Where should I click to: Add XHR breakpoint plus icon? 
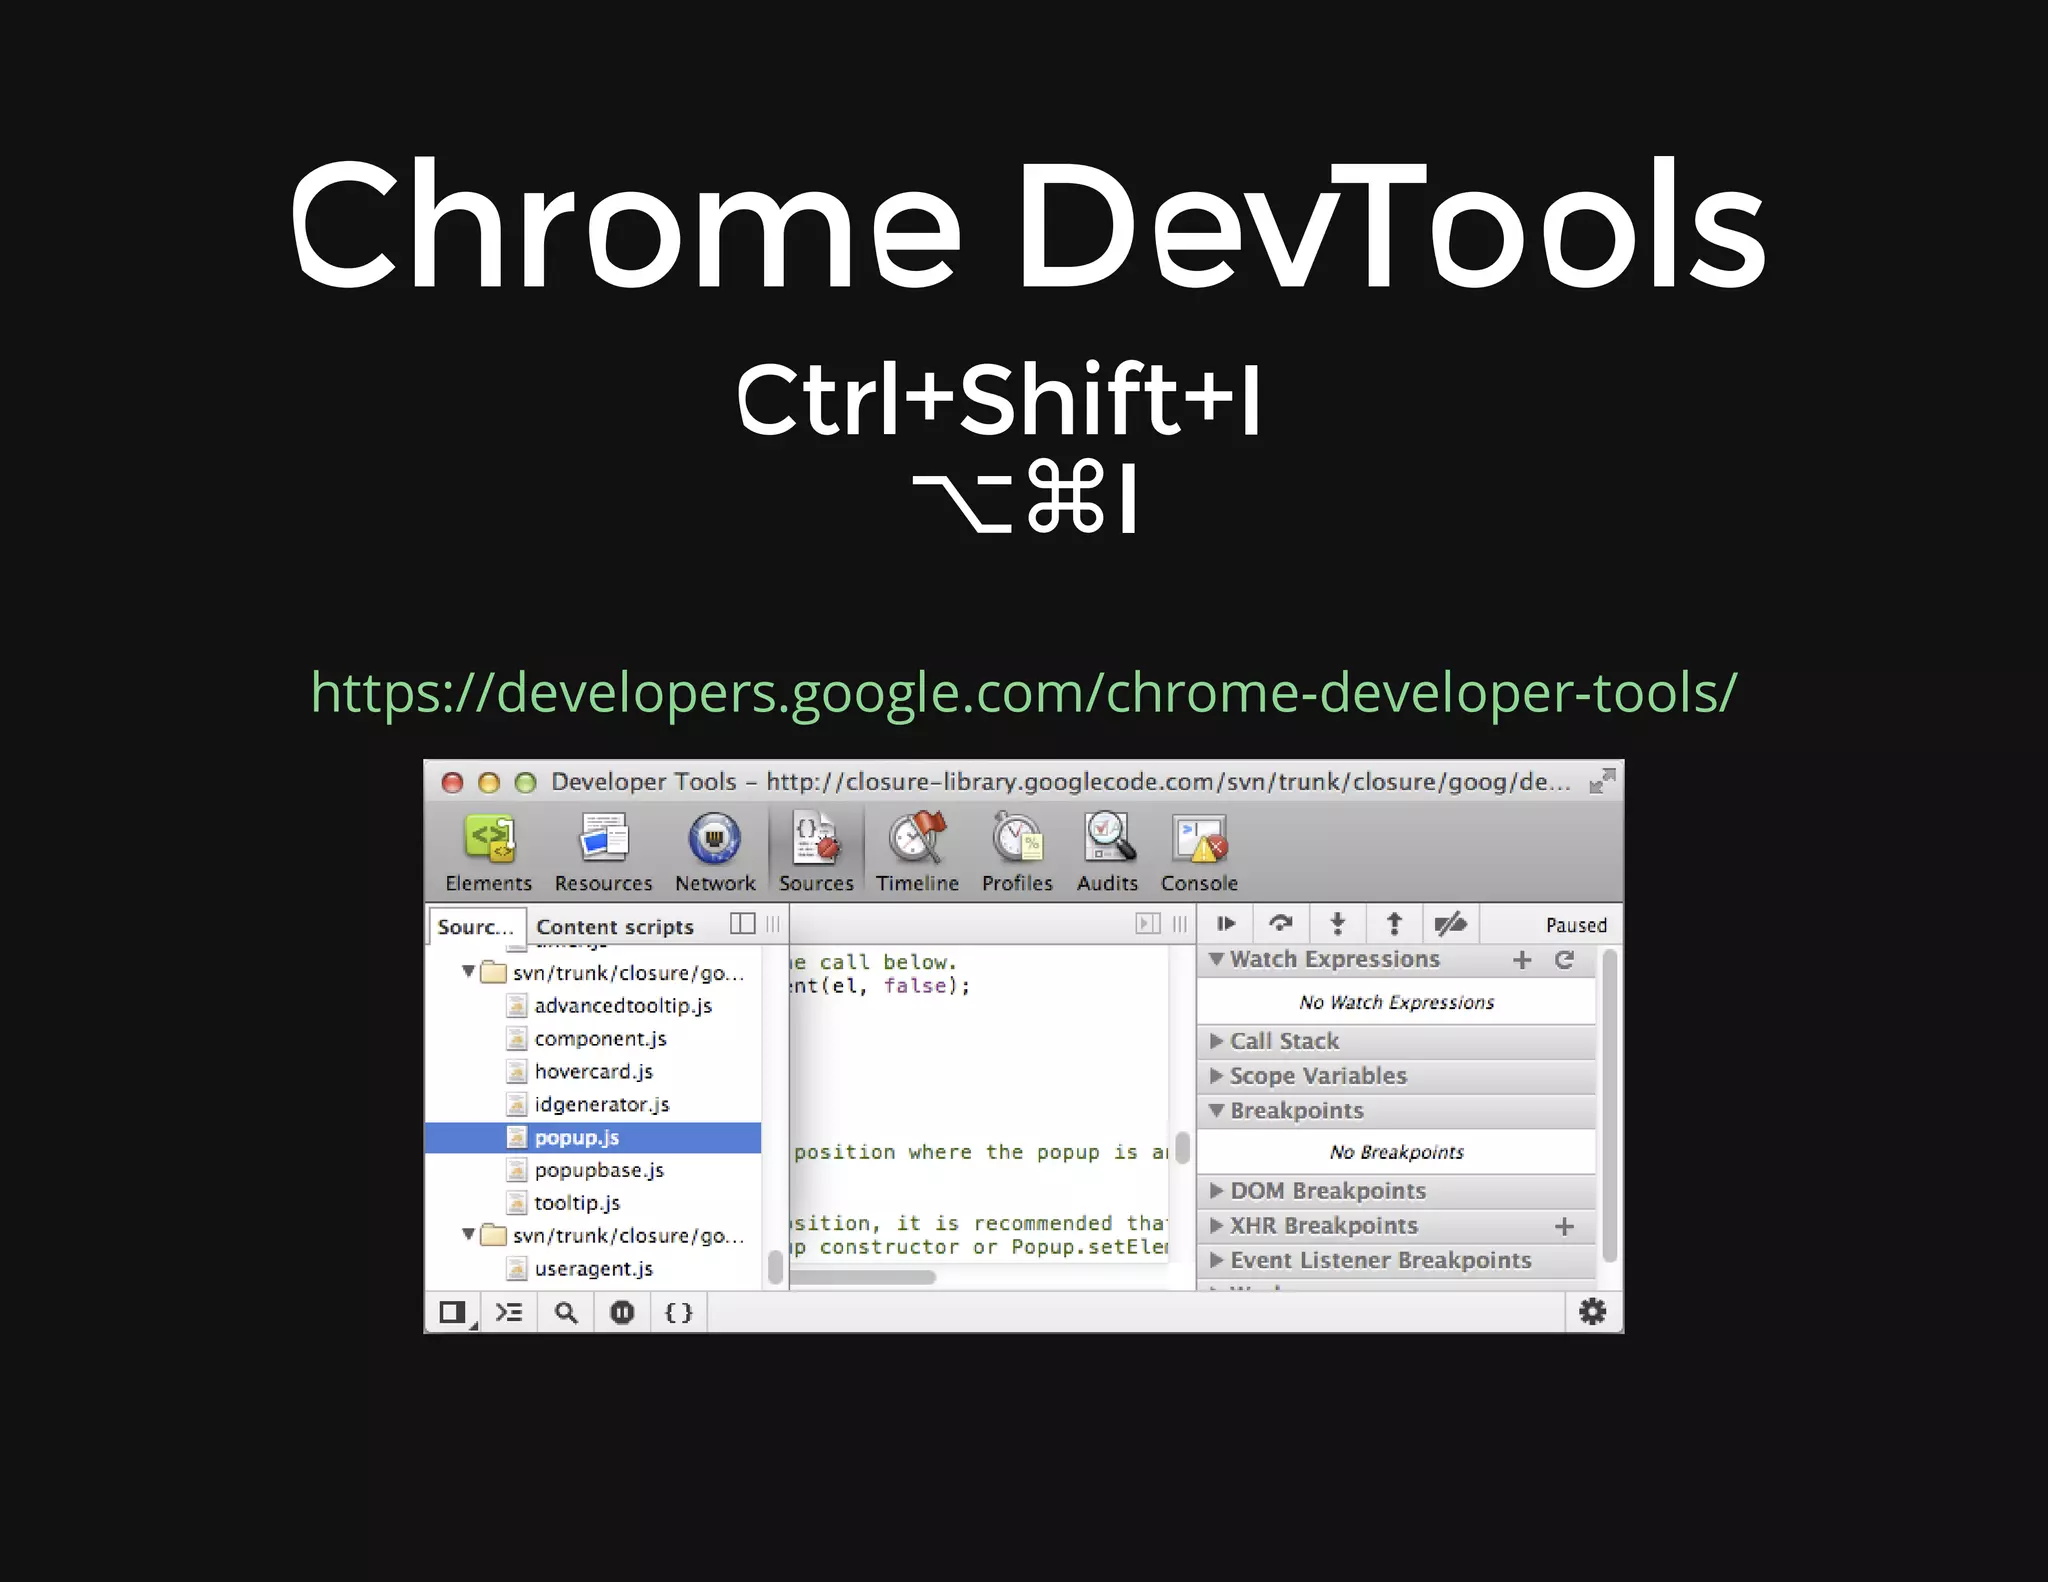pos(1565,1226)
